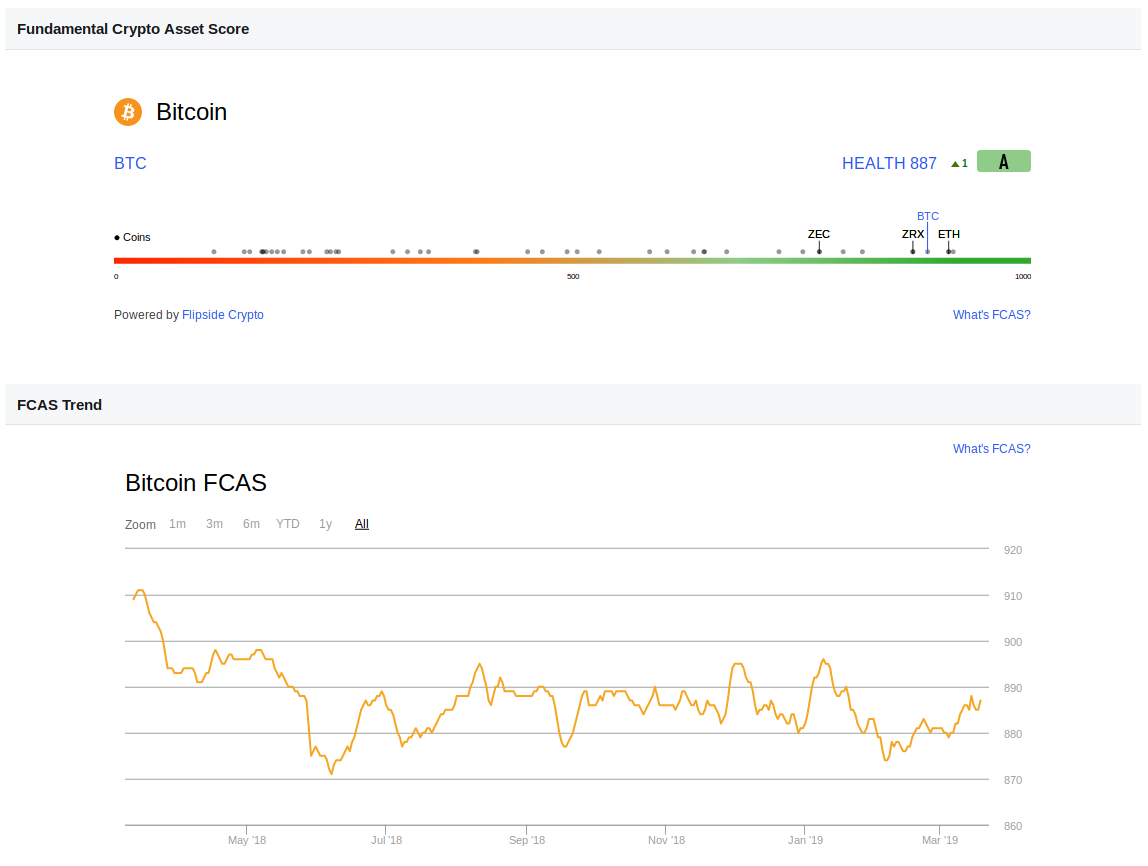The height and width of the screenshot is (866, 1148).
Task: Set chart zoom to 3m
Action: click(x=214, y=524)
